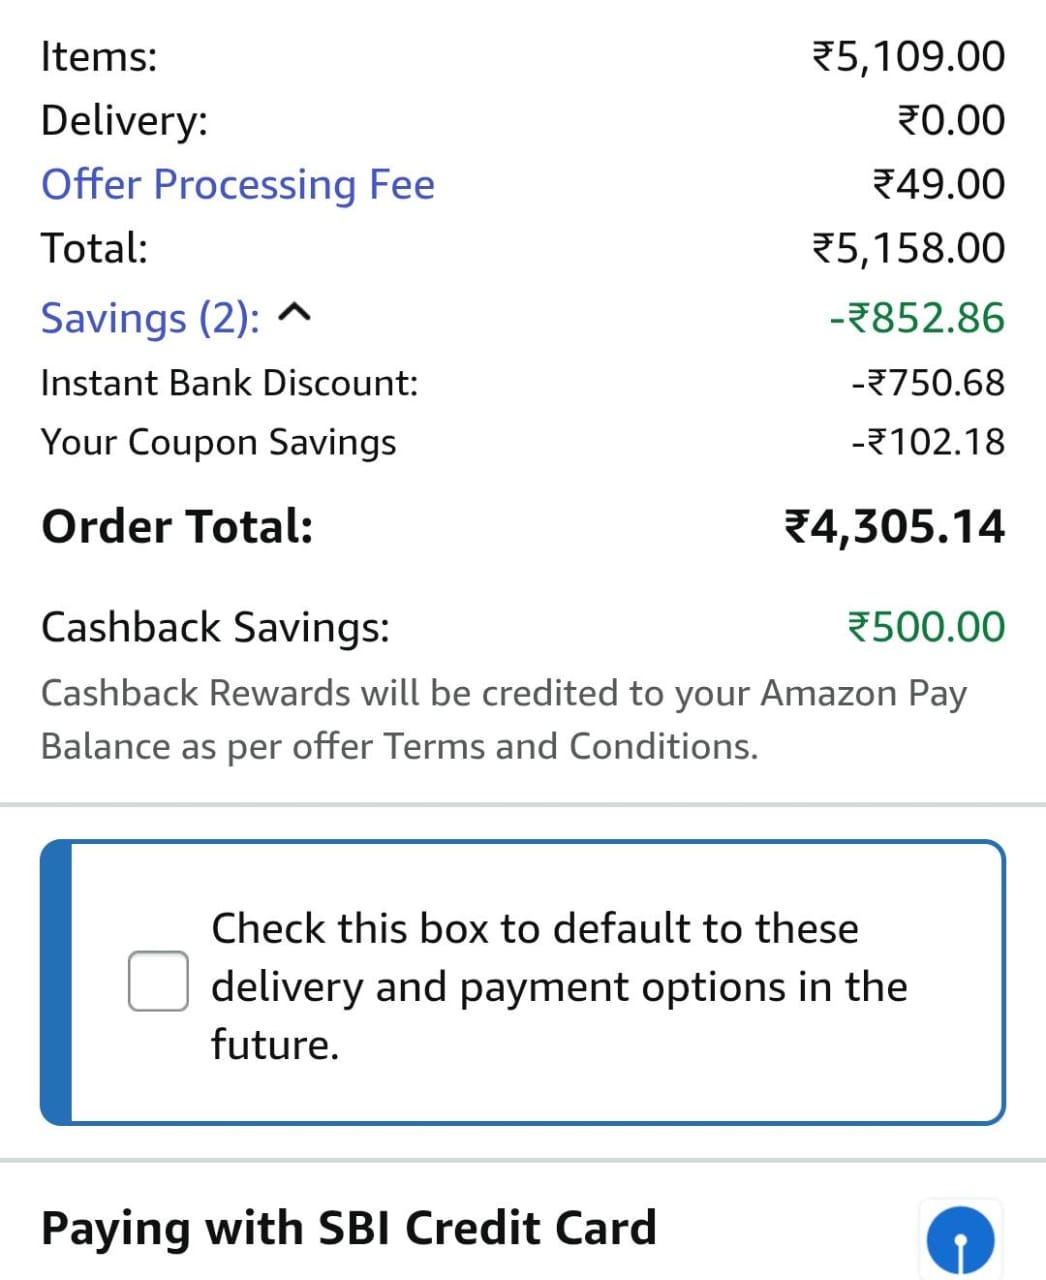
Task: Click the Cashback Rewards terms note text
Action: (503, 719)
